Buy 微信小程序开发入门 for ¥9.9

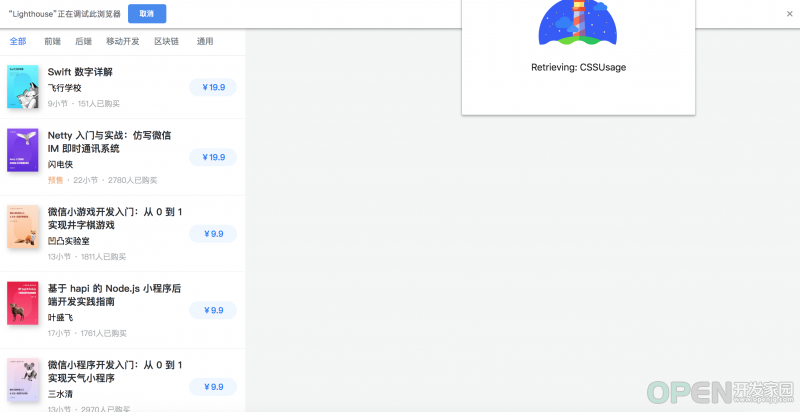(x=213, y=387)
